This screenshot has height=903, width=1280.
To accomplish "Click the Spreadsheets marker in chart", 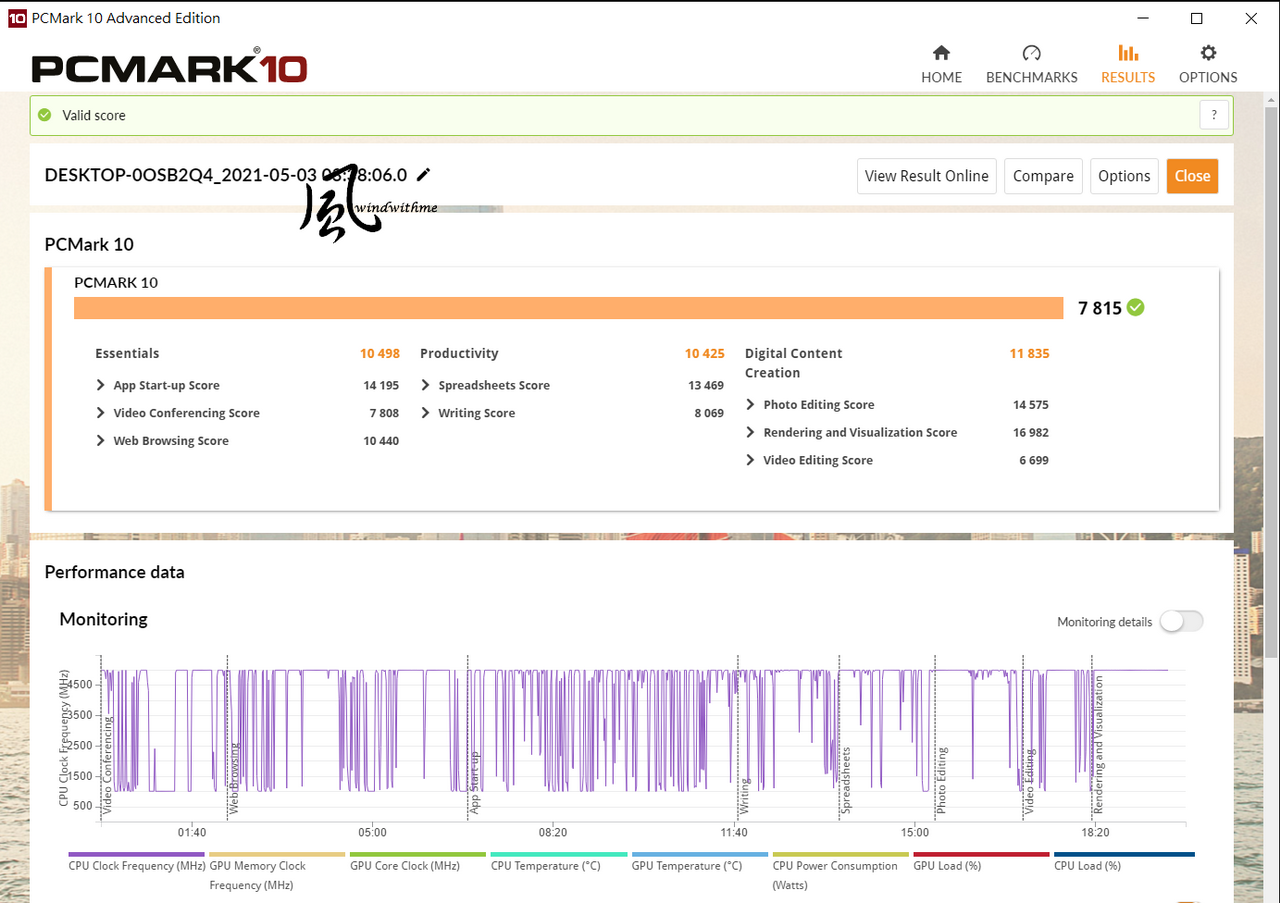I will (x=845, y=780).
